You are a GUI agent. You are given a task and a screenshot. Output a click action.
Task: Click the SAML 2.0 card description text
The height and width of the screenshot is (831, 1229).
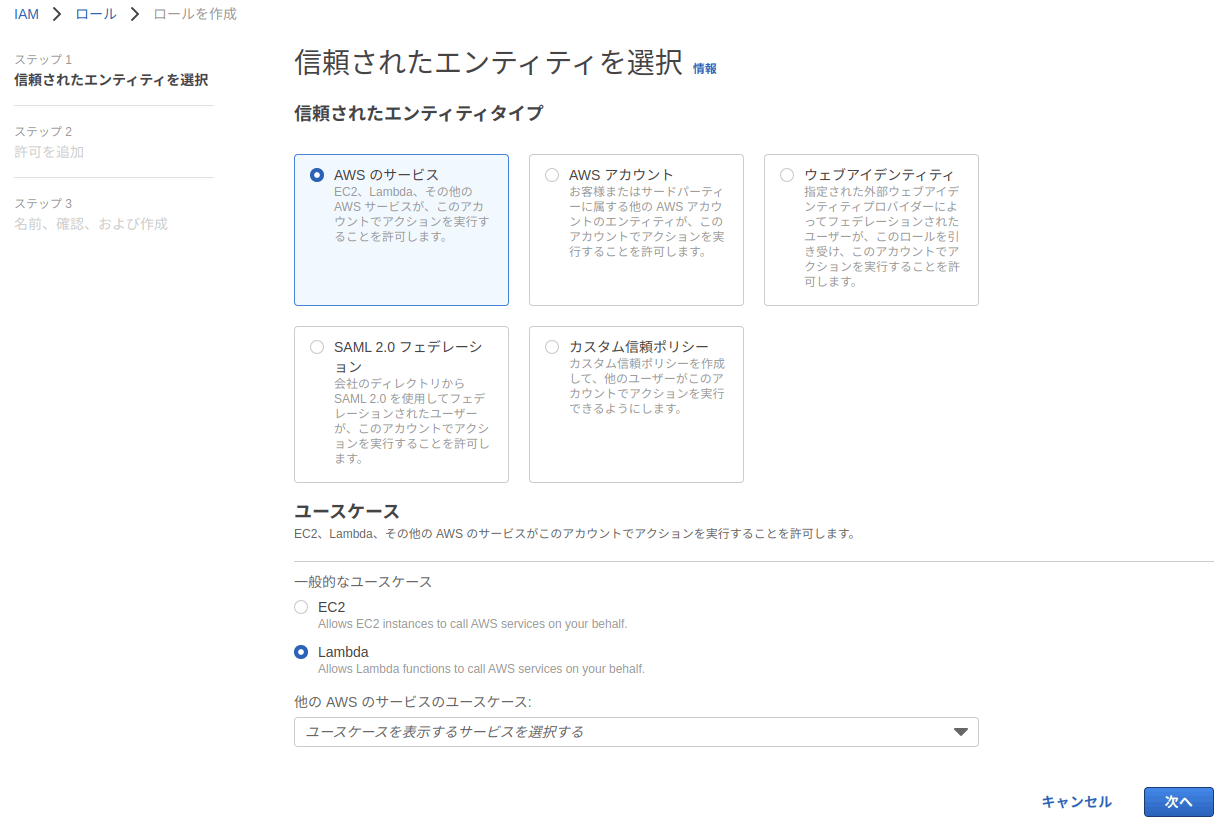point(412,421)
